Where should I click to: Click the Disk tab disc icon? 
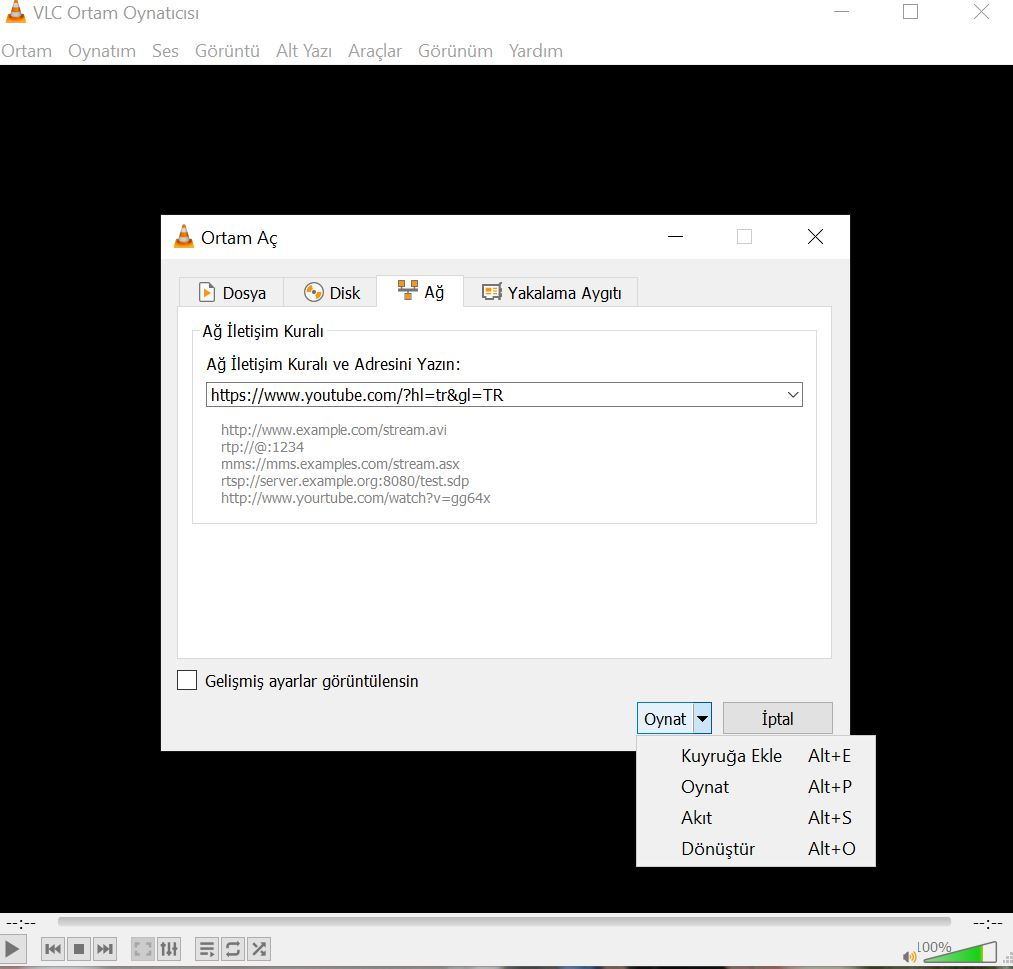coord(313,292)
